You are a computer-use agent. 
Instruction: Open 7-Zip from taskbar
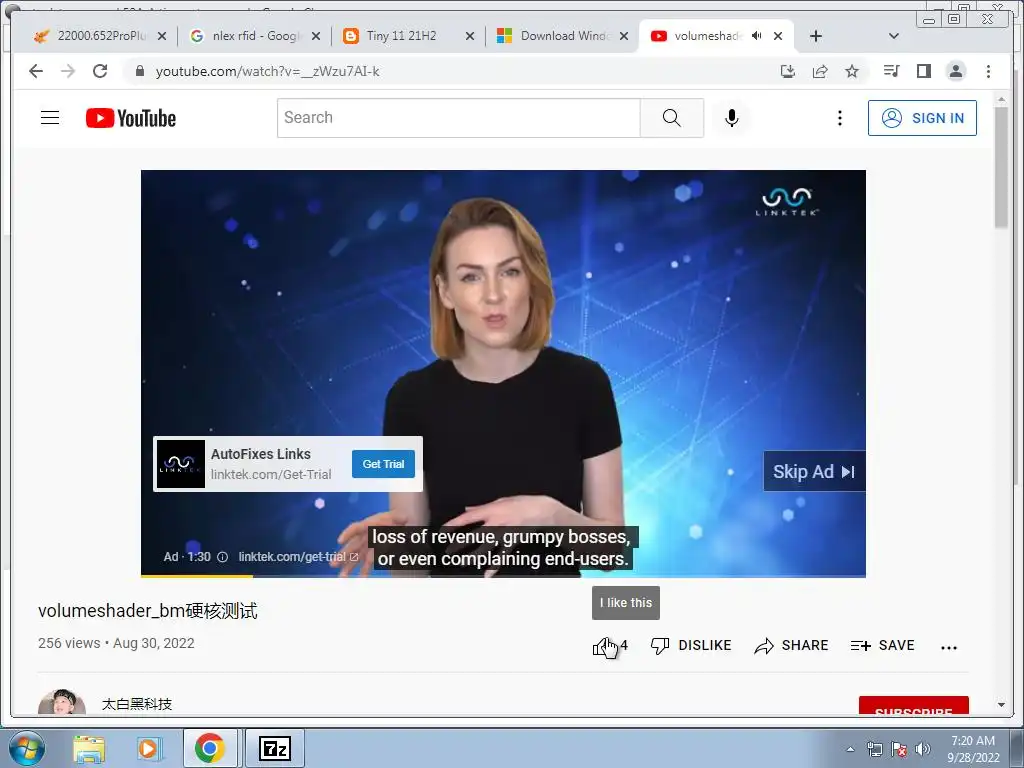(274, 748)
